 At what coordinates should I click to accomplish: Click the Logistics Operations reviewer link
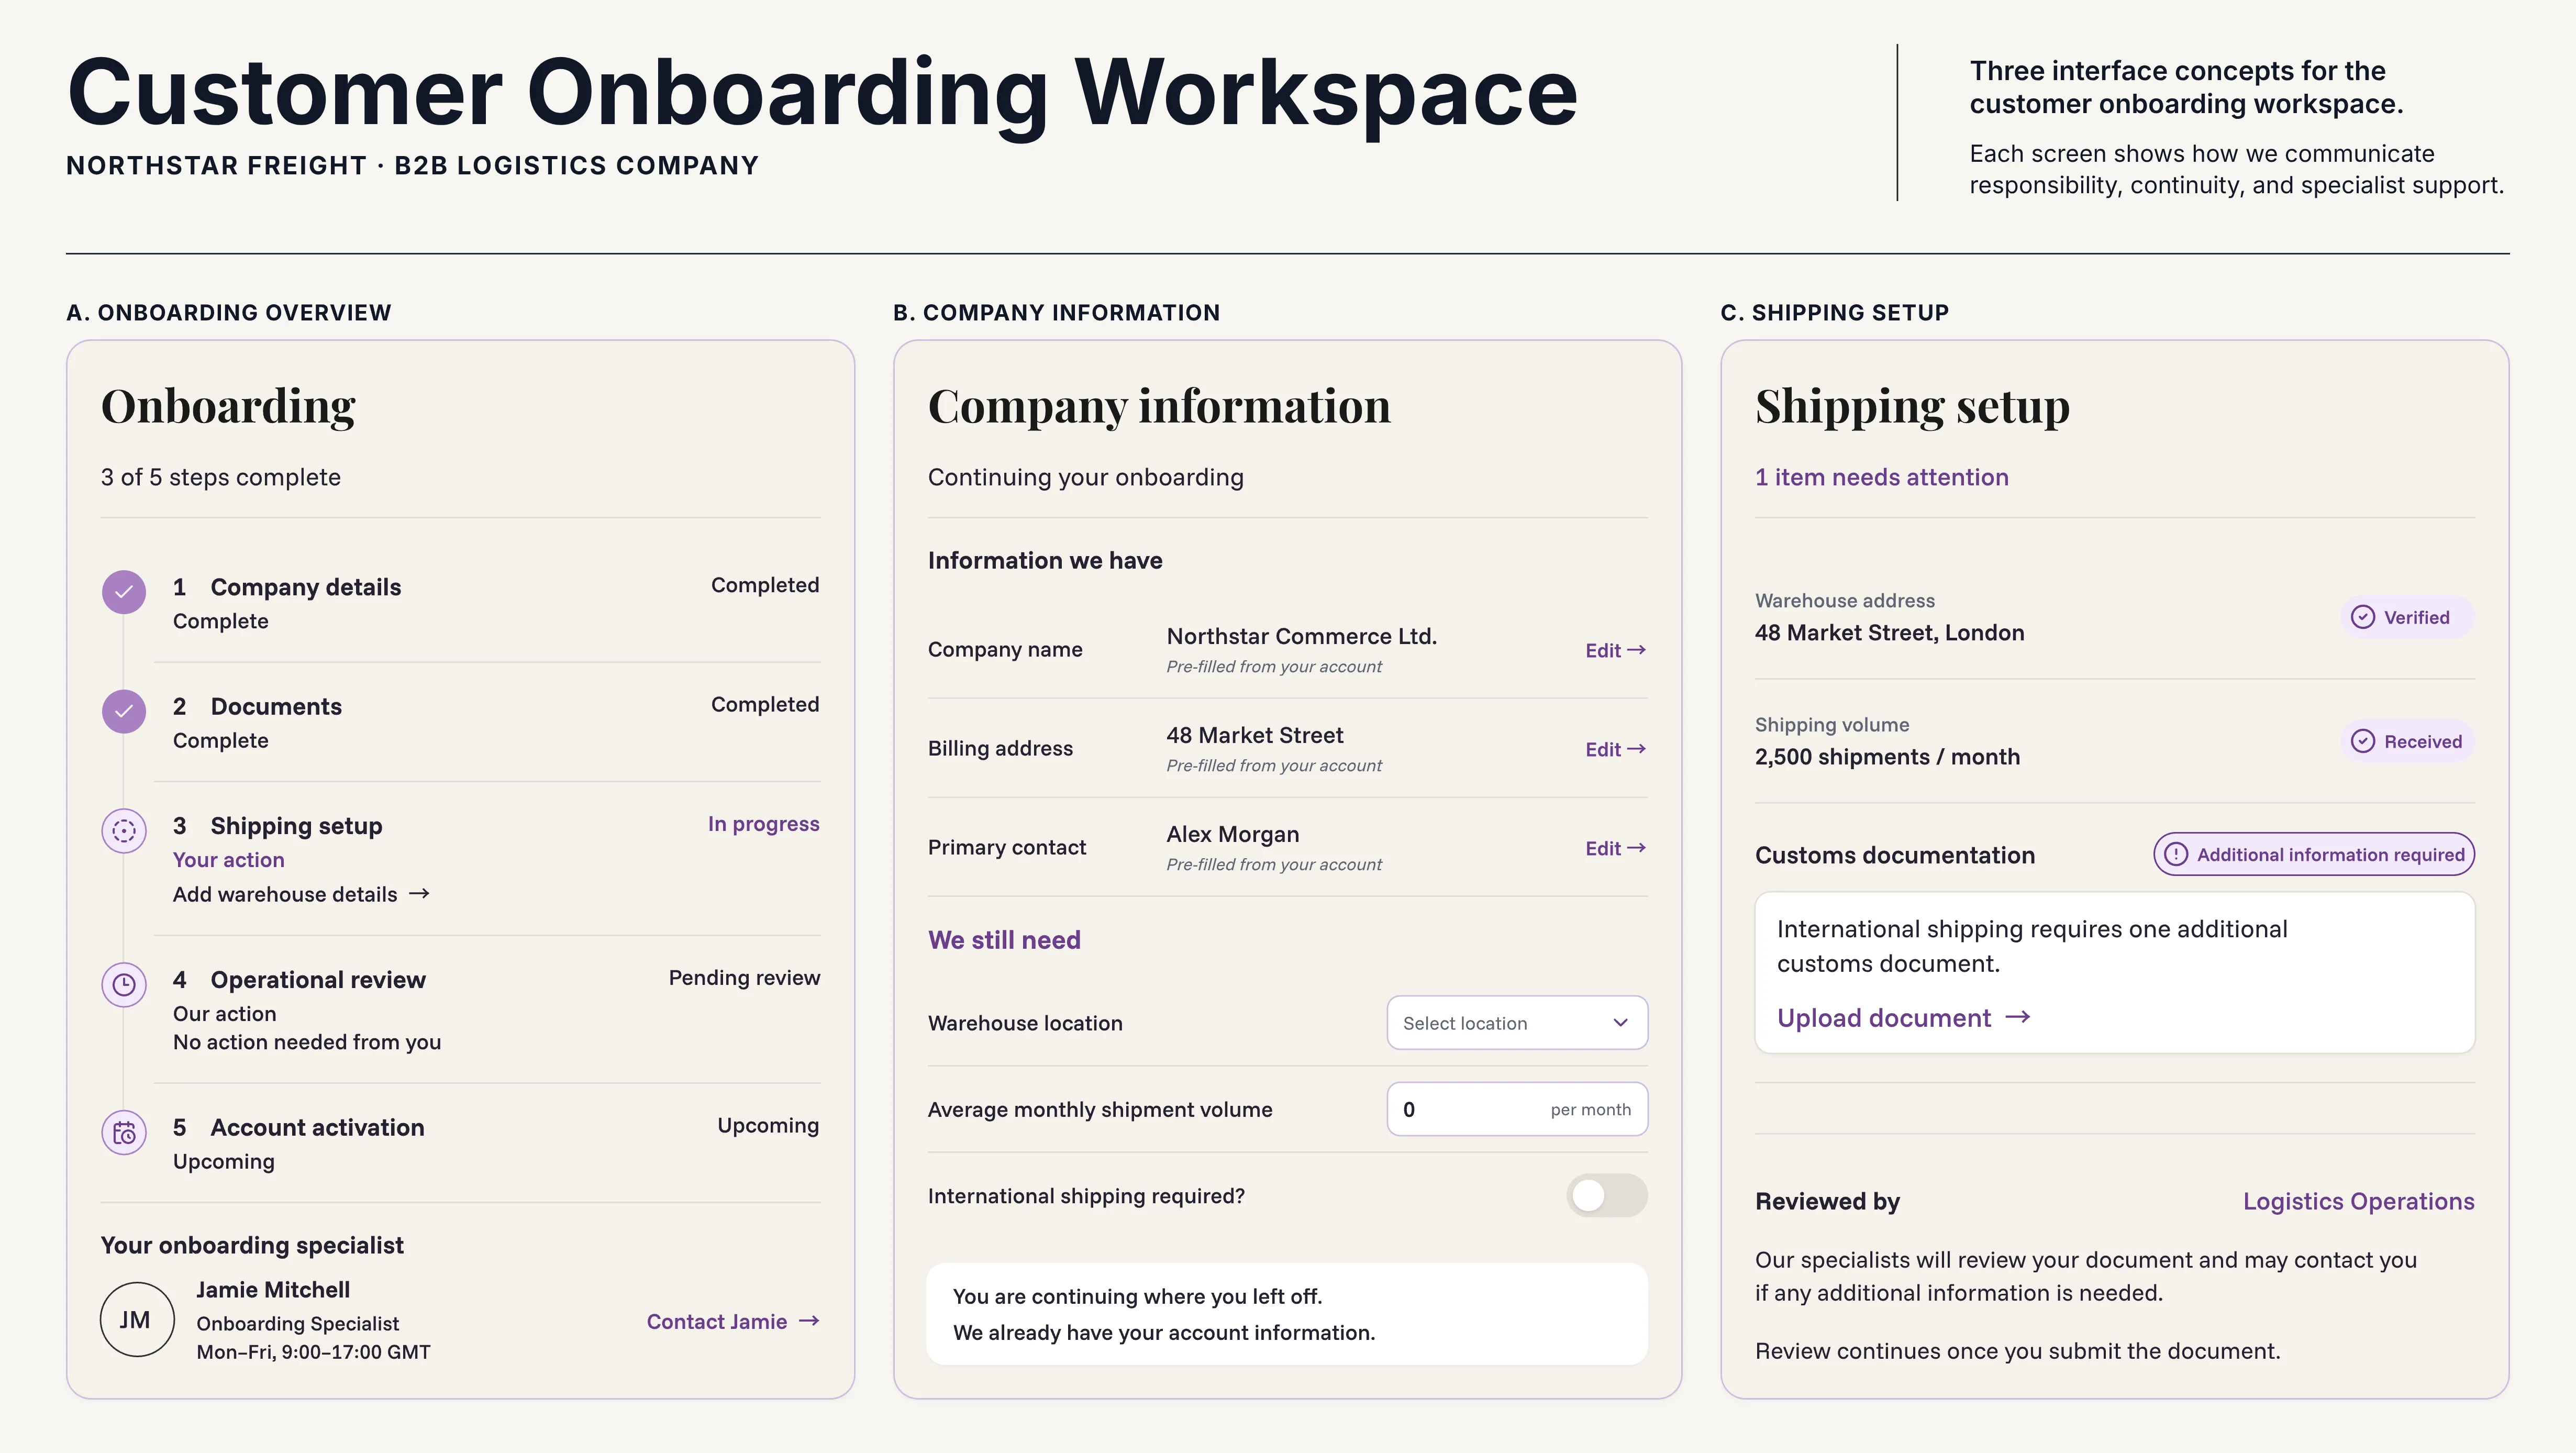point(2358,1201)
